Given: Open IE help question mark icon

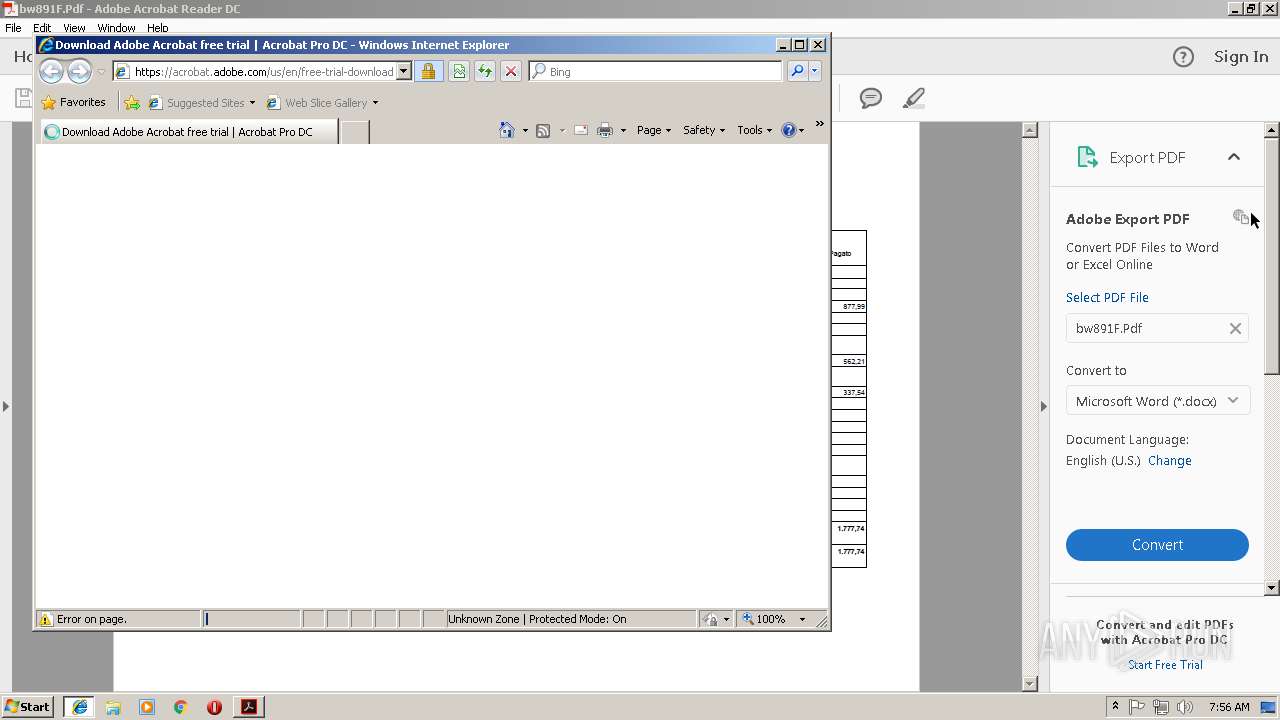Looking at the screenshot, I should (788, 130).
